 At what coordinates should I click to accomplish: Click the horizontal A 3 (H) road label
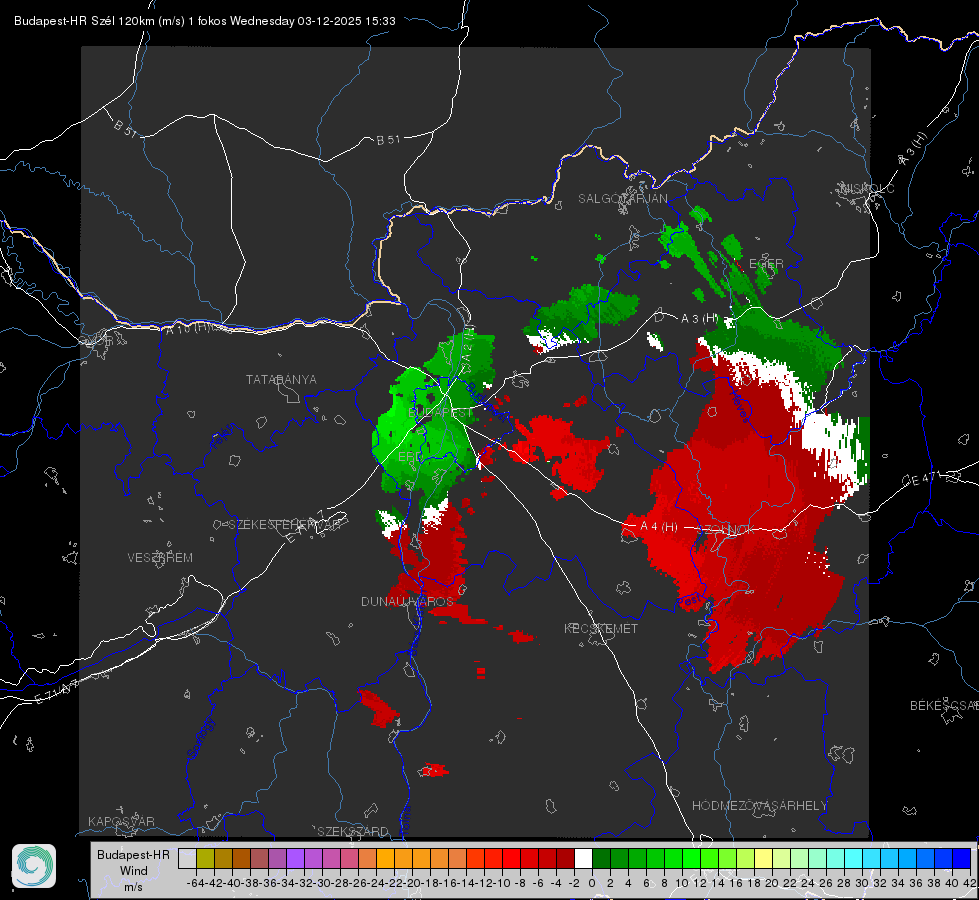pos(699,318)
